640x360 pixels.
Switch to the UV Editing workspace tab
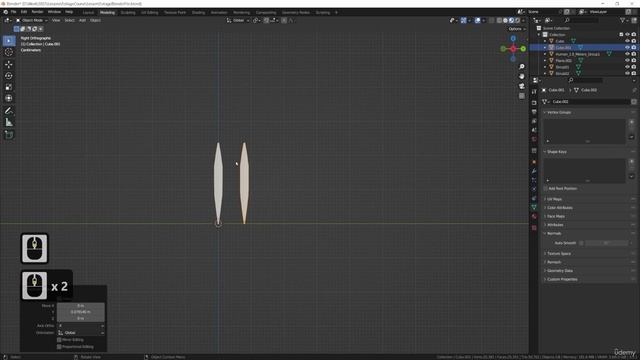point(149,13)
